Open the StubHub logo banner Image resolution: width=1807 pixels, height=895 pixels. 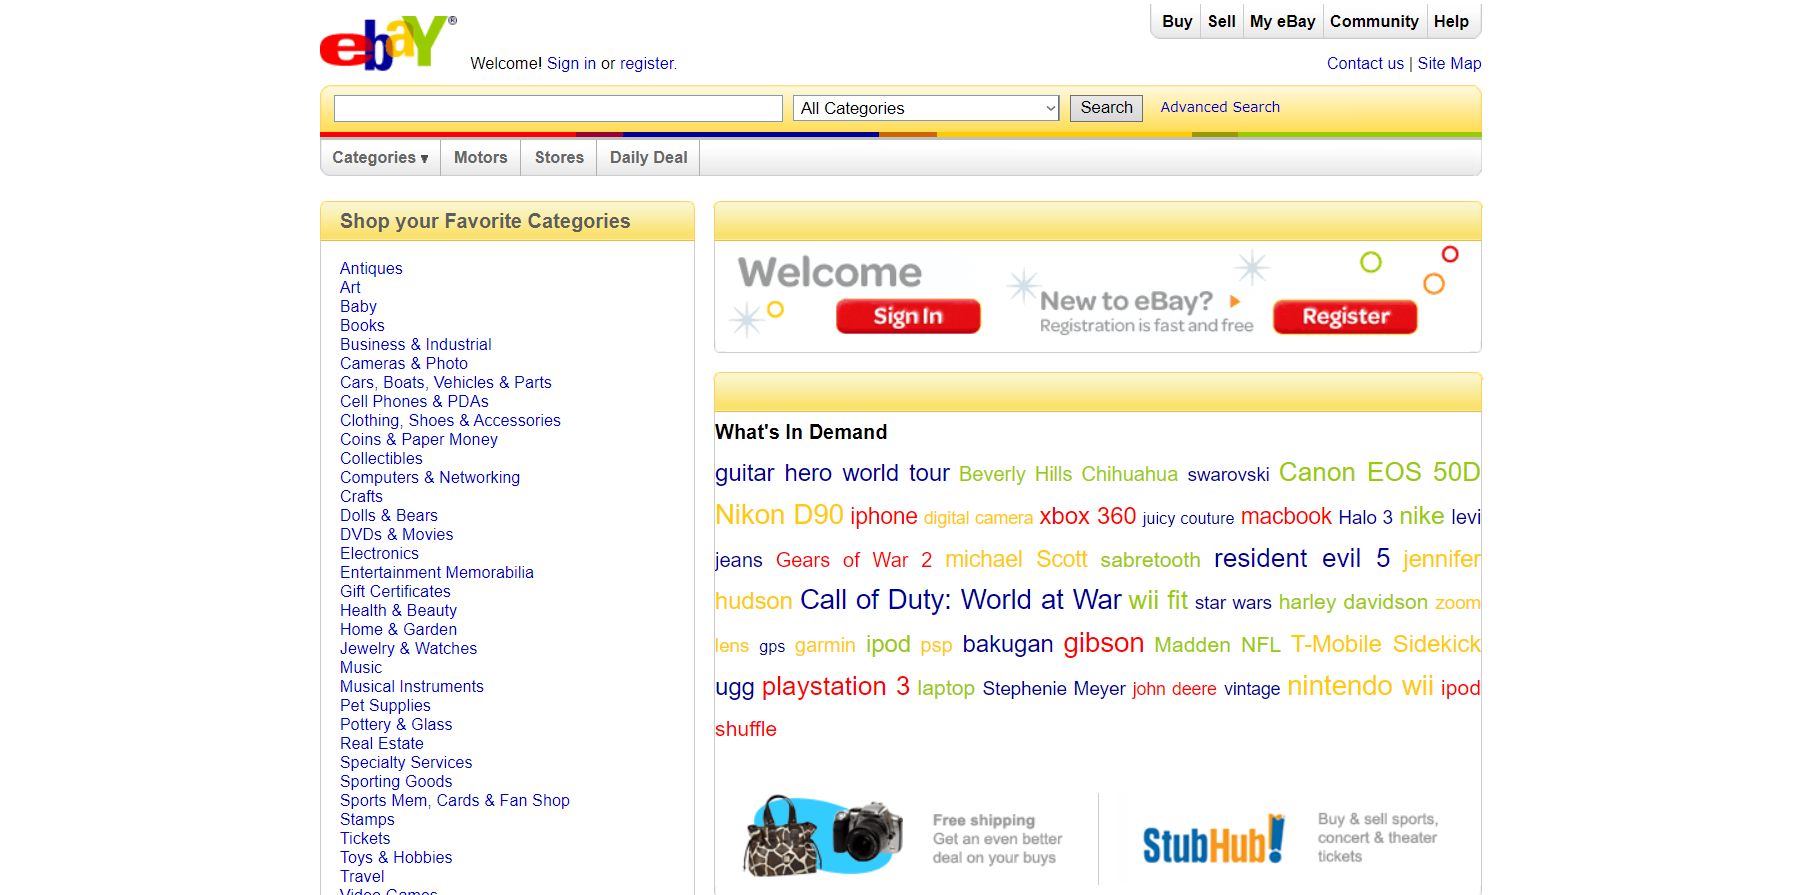(1213, 839)
